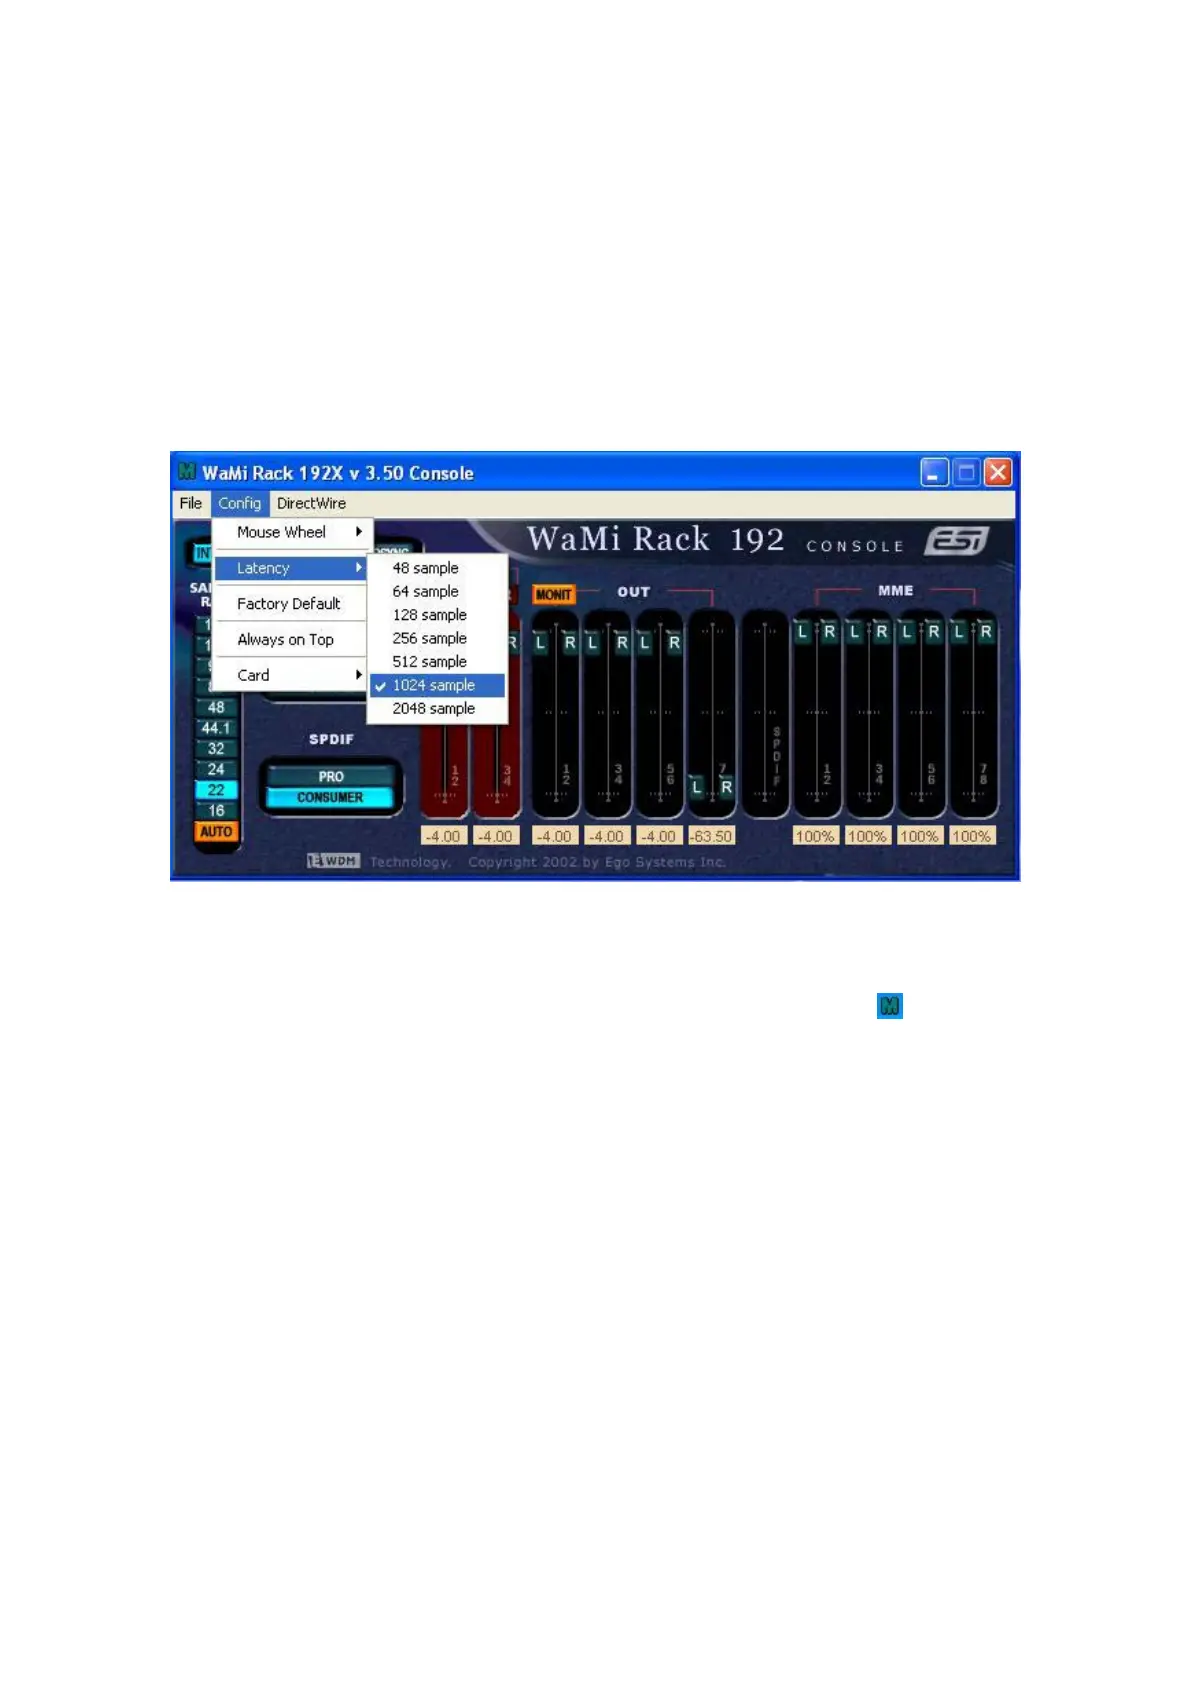Click the green M icon in the title bar

[186, 472]
